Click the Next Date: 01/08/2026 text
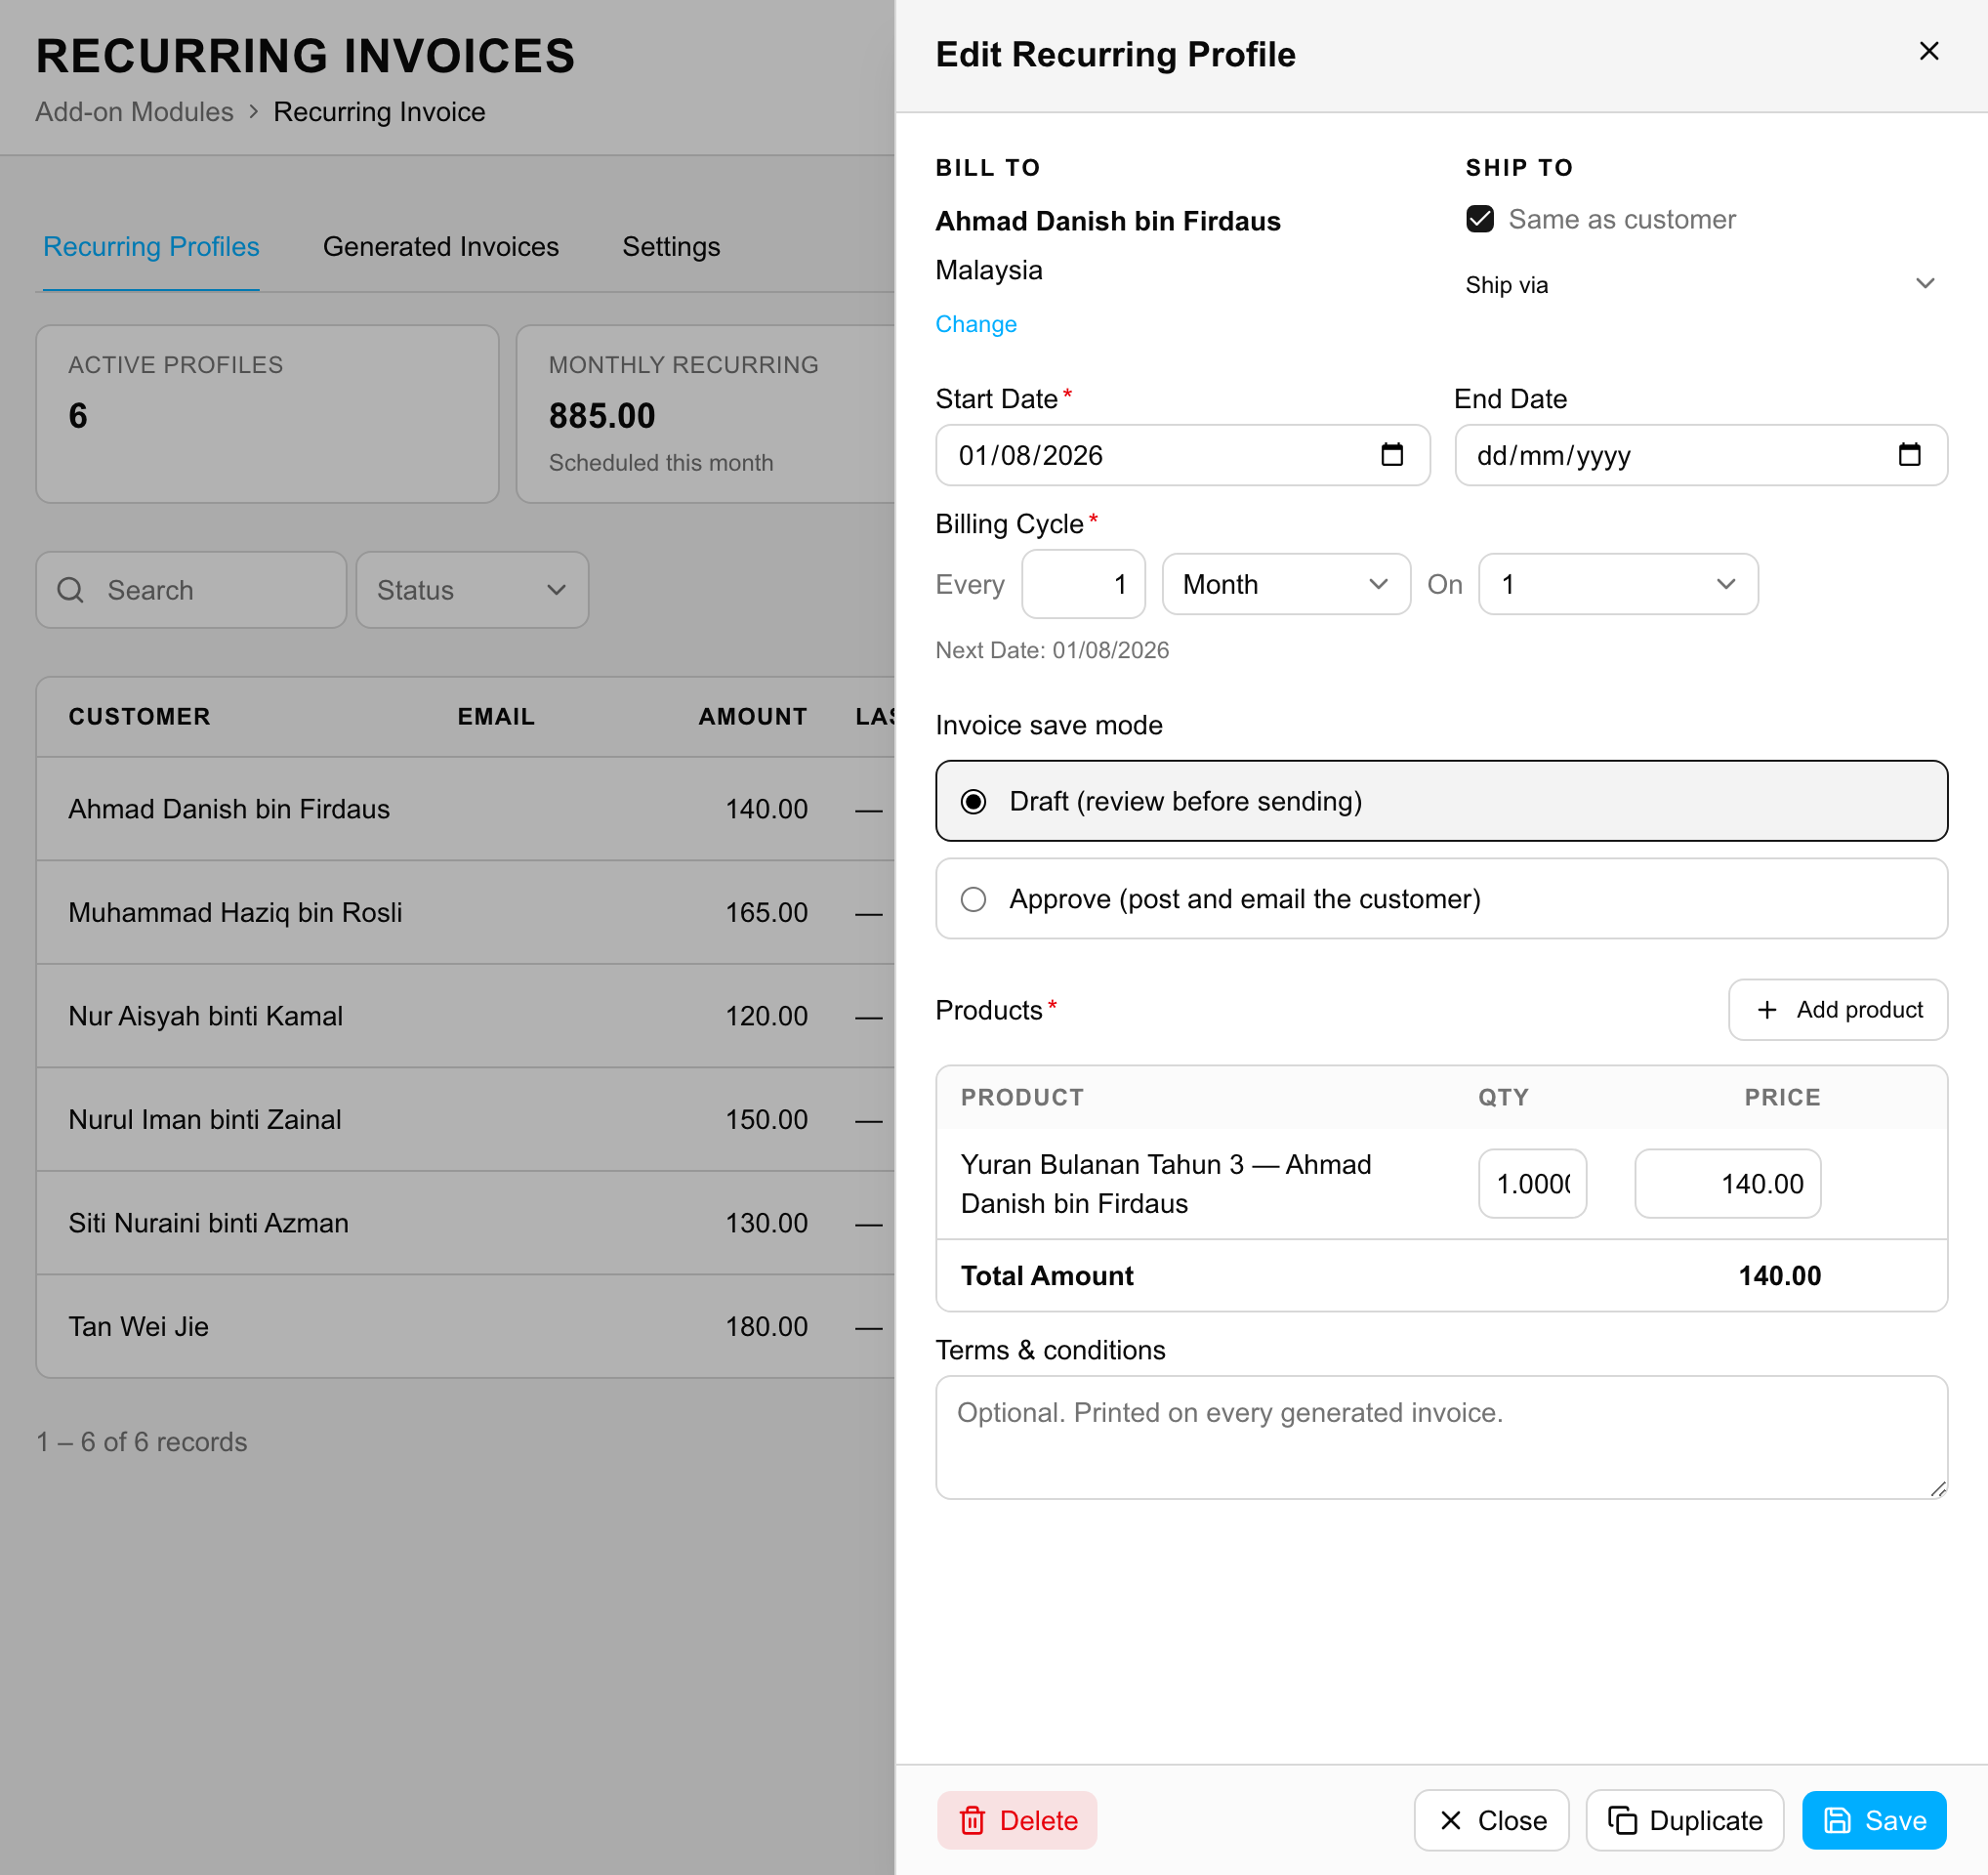Image resolution: width=1988 pixels, height=1875 pixels. point(1052,650)
